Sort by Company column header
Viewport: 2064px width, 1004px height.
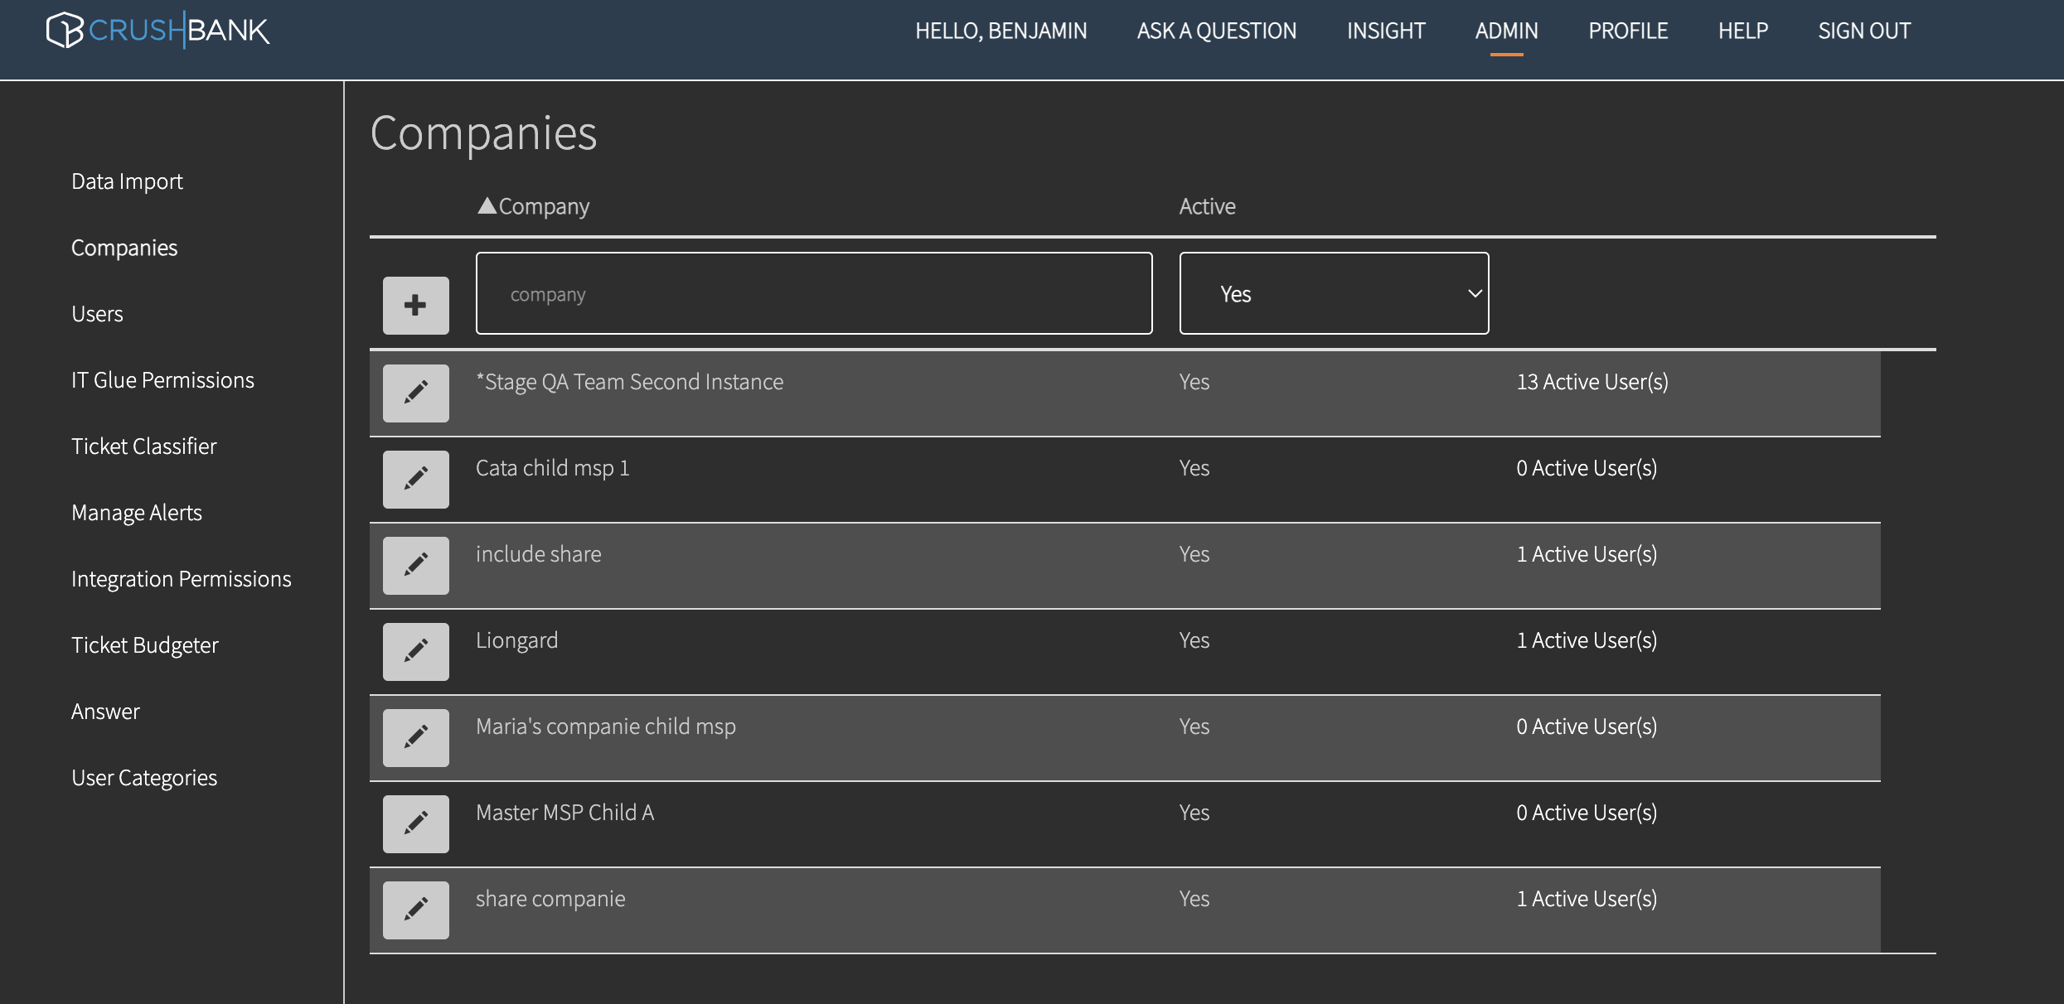(x=543, y=206)
